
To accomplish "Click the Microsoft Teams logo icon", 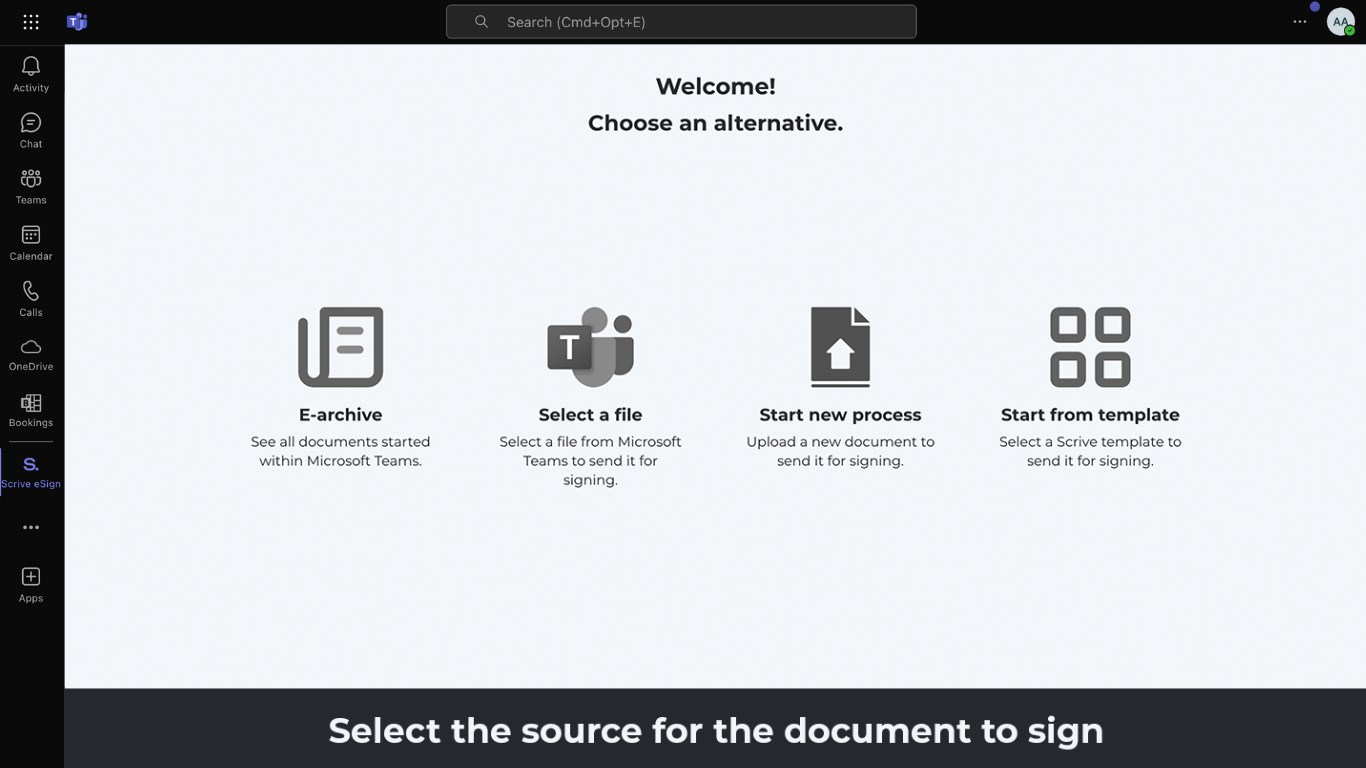I will [77, 22].
